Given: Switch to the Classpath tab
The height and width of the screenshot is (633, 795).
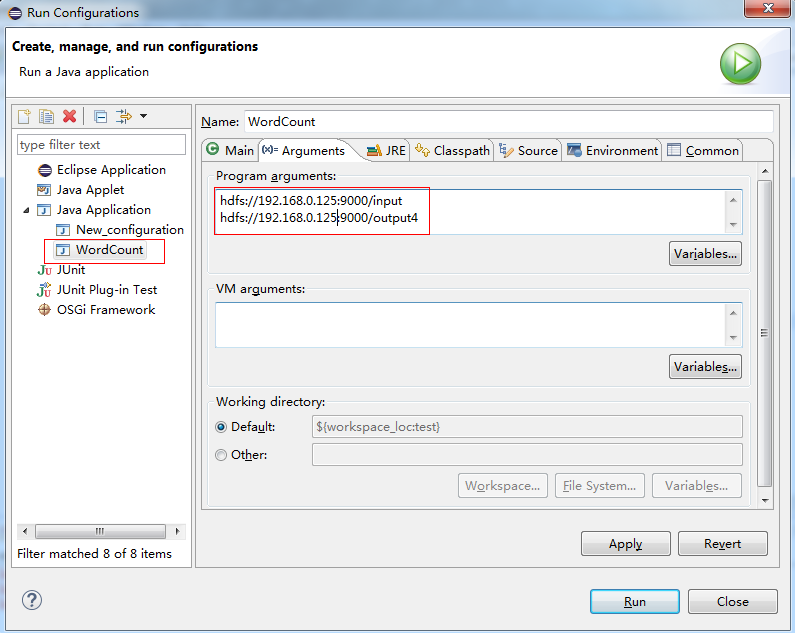Looking at the screenshot, I should [x=452, y=151].
